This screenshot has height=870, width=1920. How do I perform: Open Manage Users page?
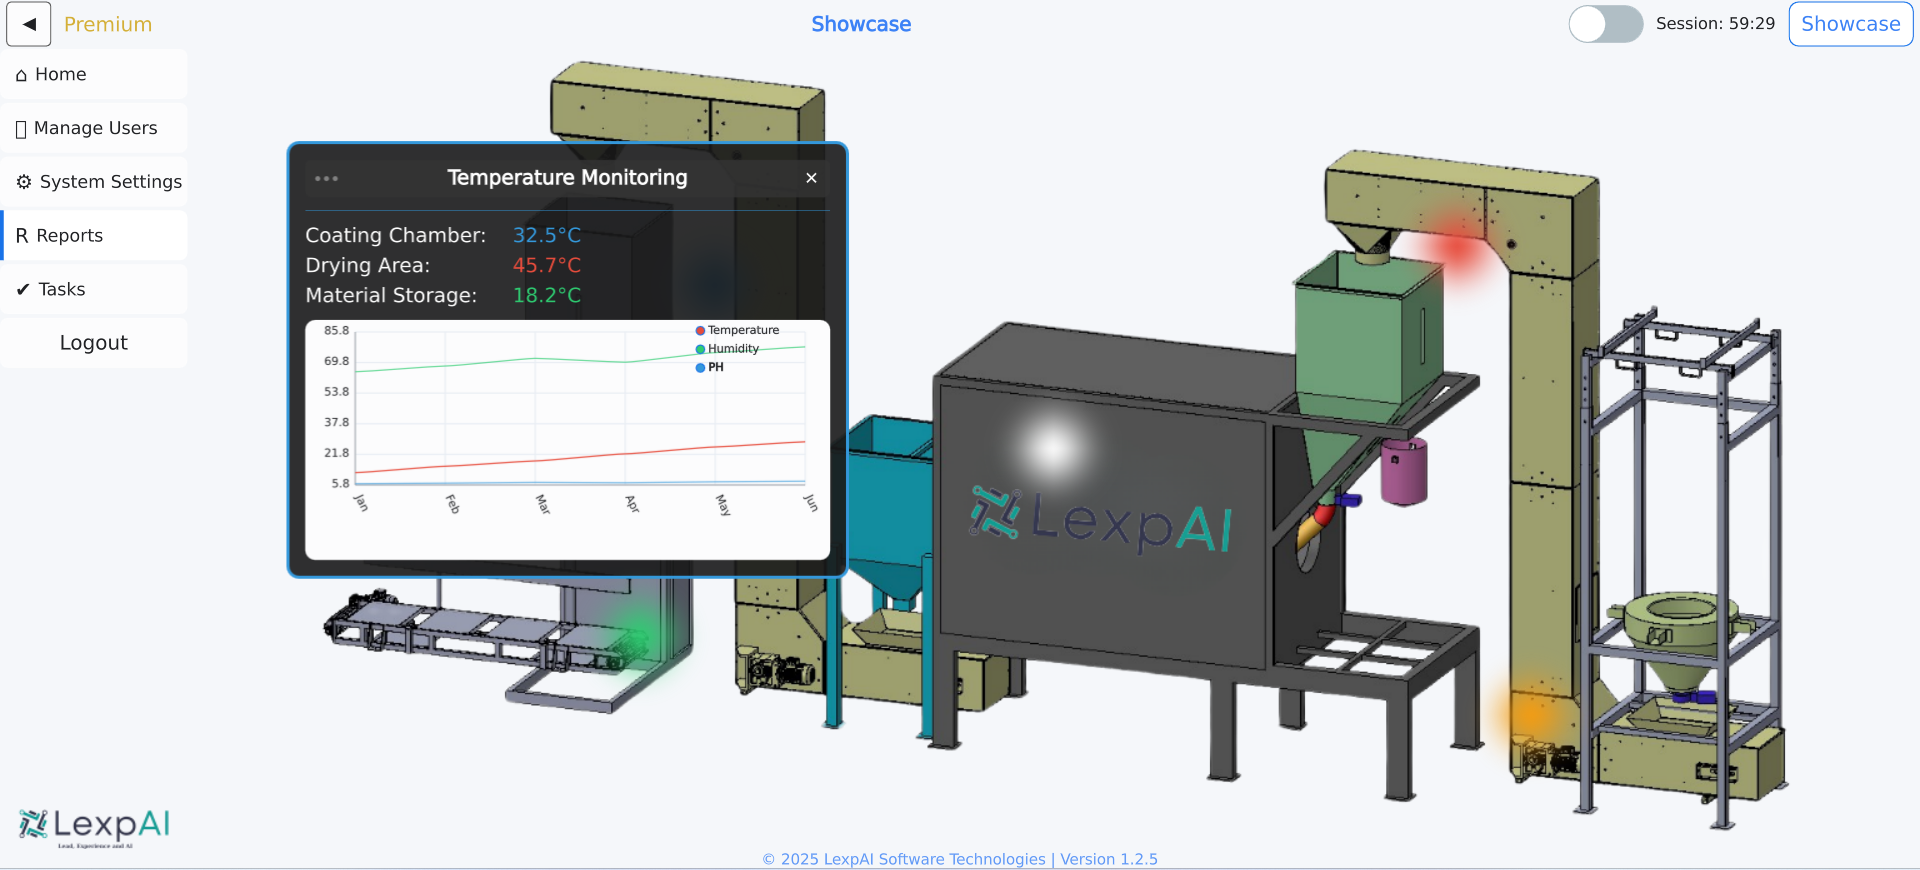tap(95, 128)
